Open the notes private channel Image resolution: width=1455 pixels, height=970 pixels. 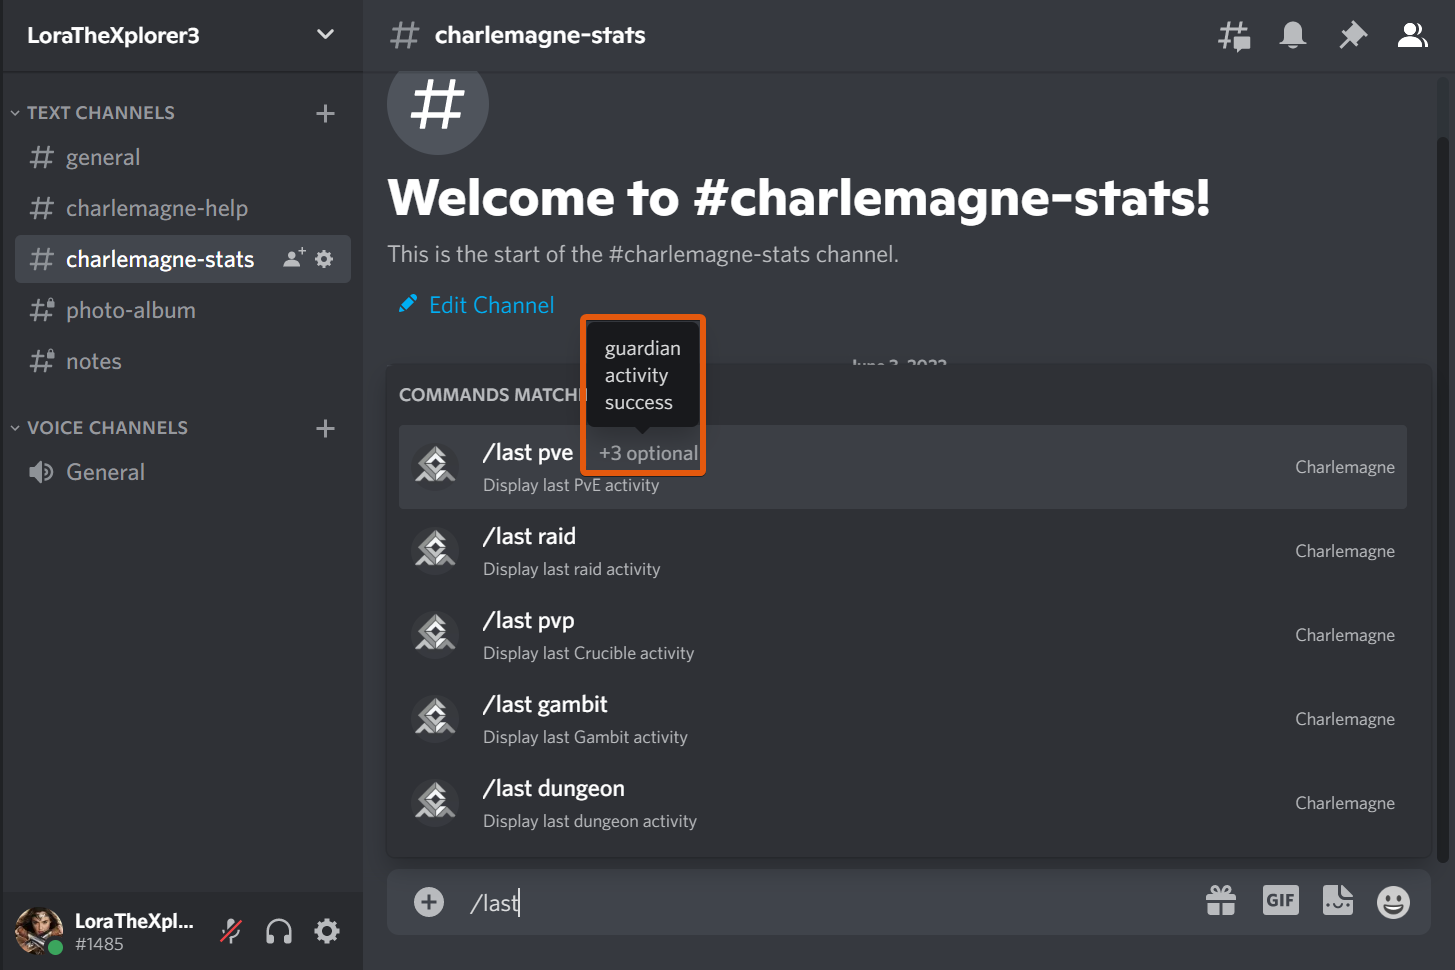click(x=182, y=362)
